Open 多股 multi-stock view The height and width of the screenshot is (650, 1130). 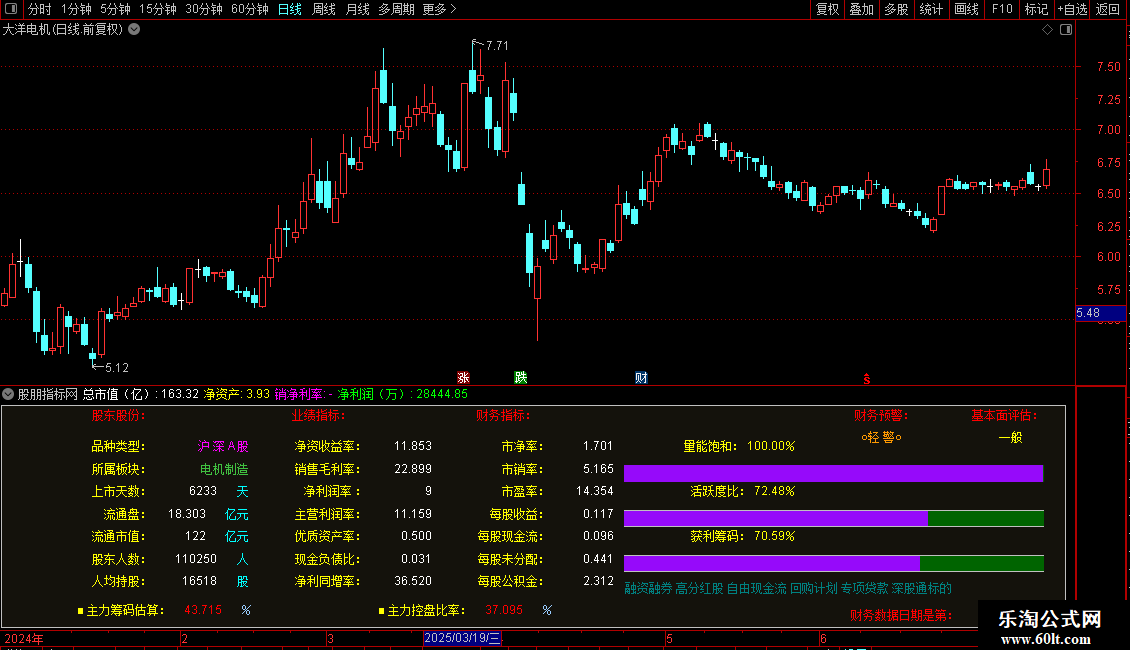896,9
